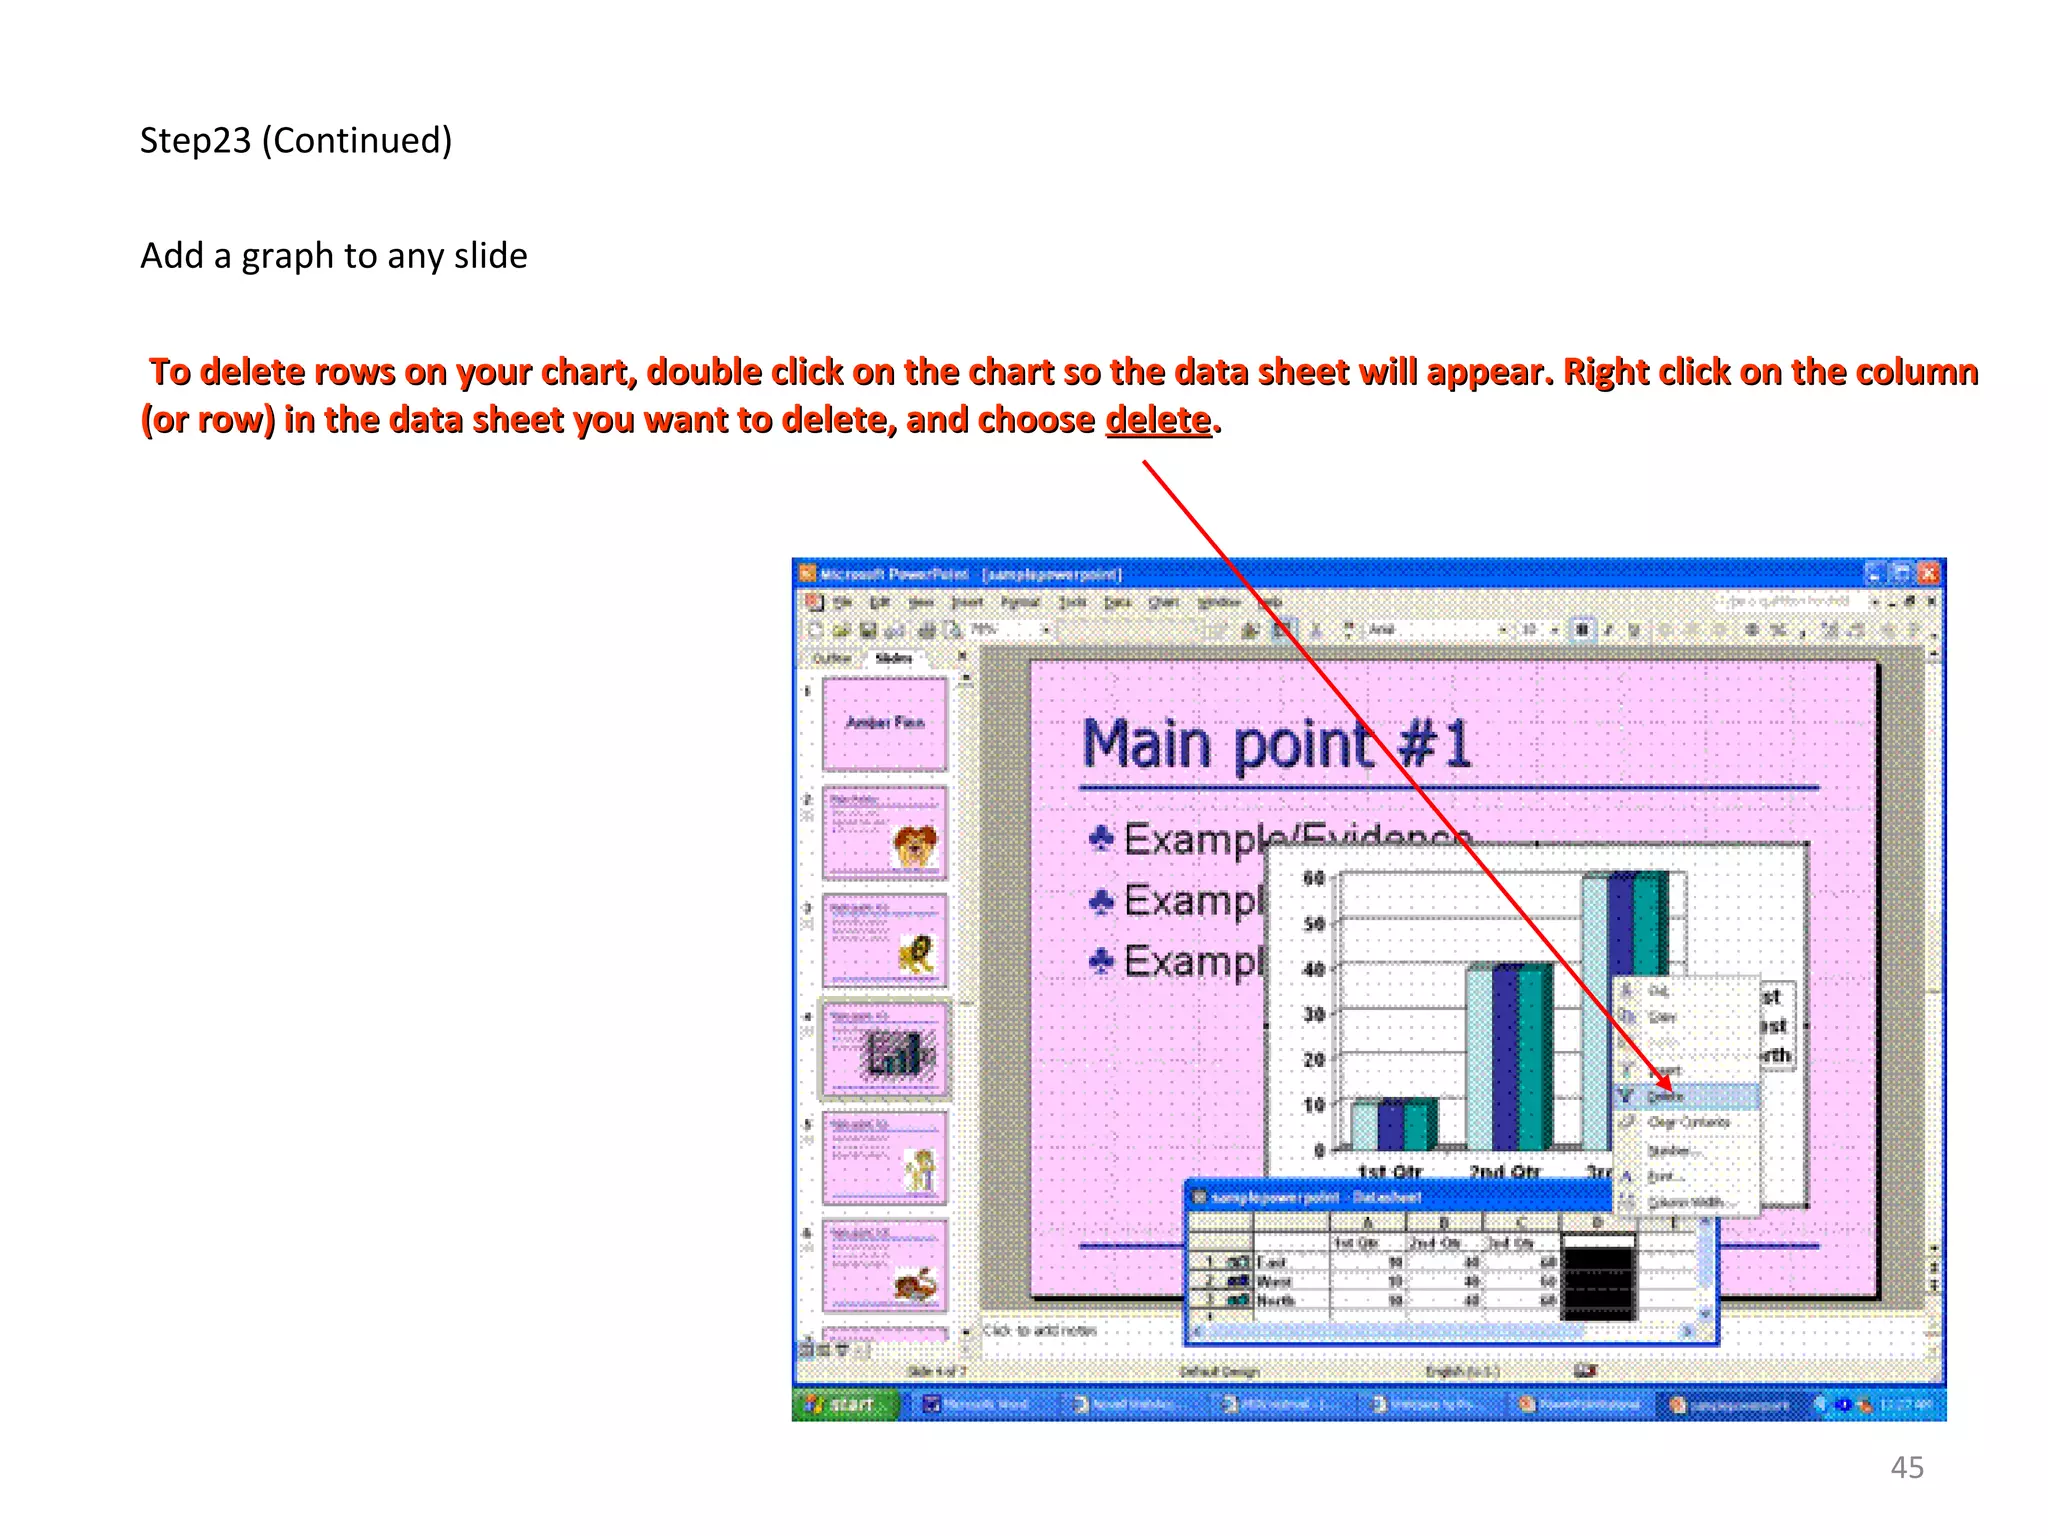Click the Increase Decimal toolbar icon
Screen dimensions: 2048x1536
tap(1829, 629)
